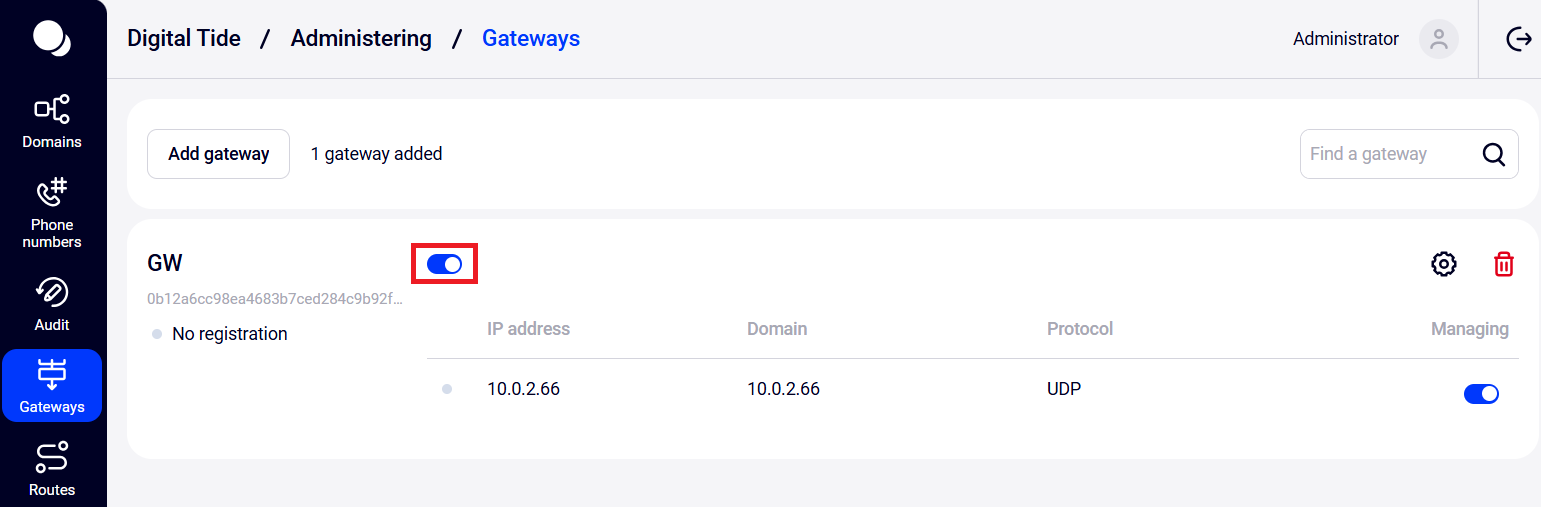Delete the GW gateway with trash icon

(1504, 264)
